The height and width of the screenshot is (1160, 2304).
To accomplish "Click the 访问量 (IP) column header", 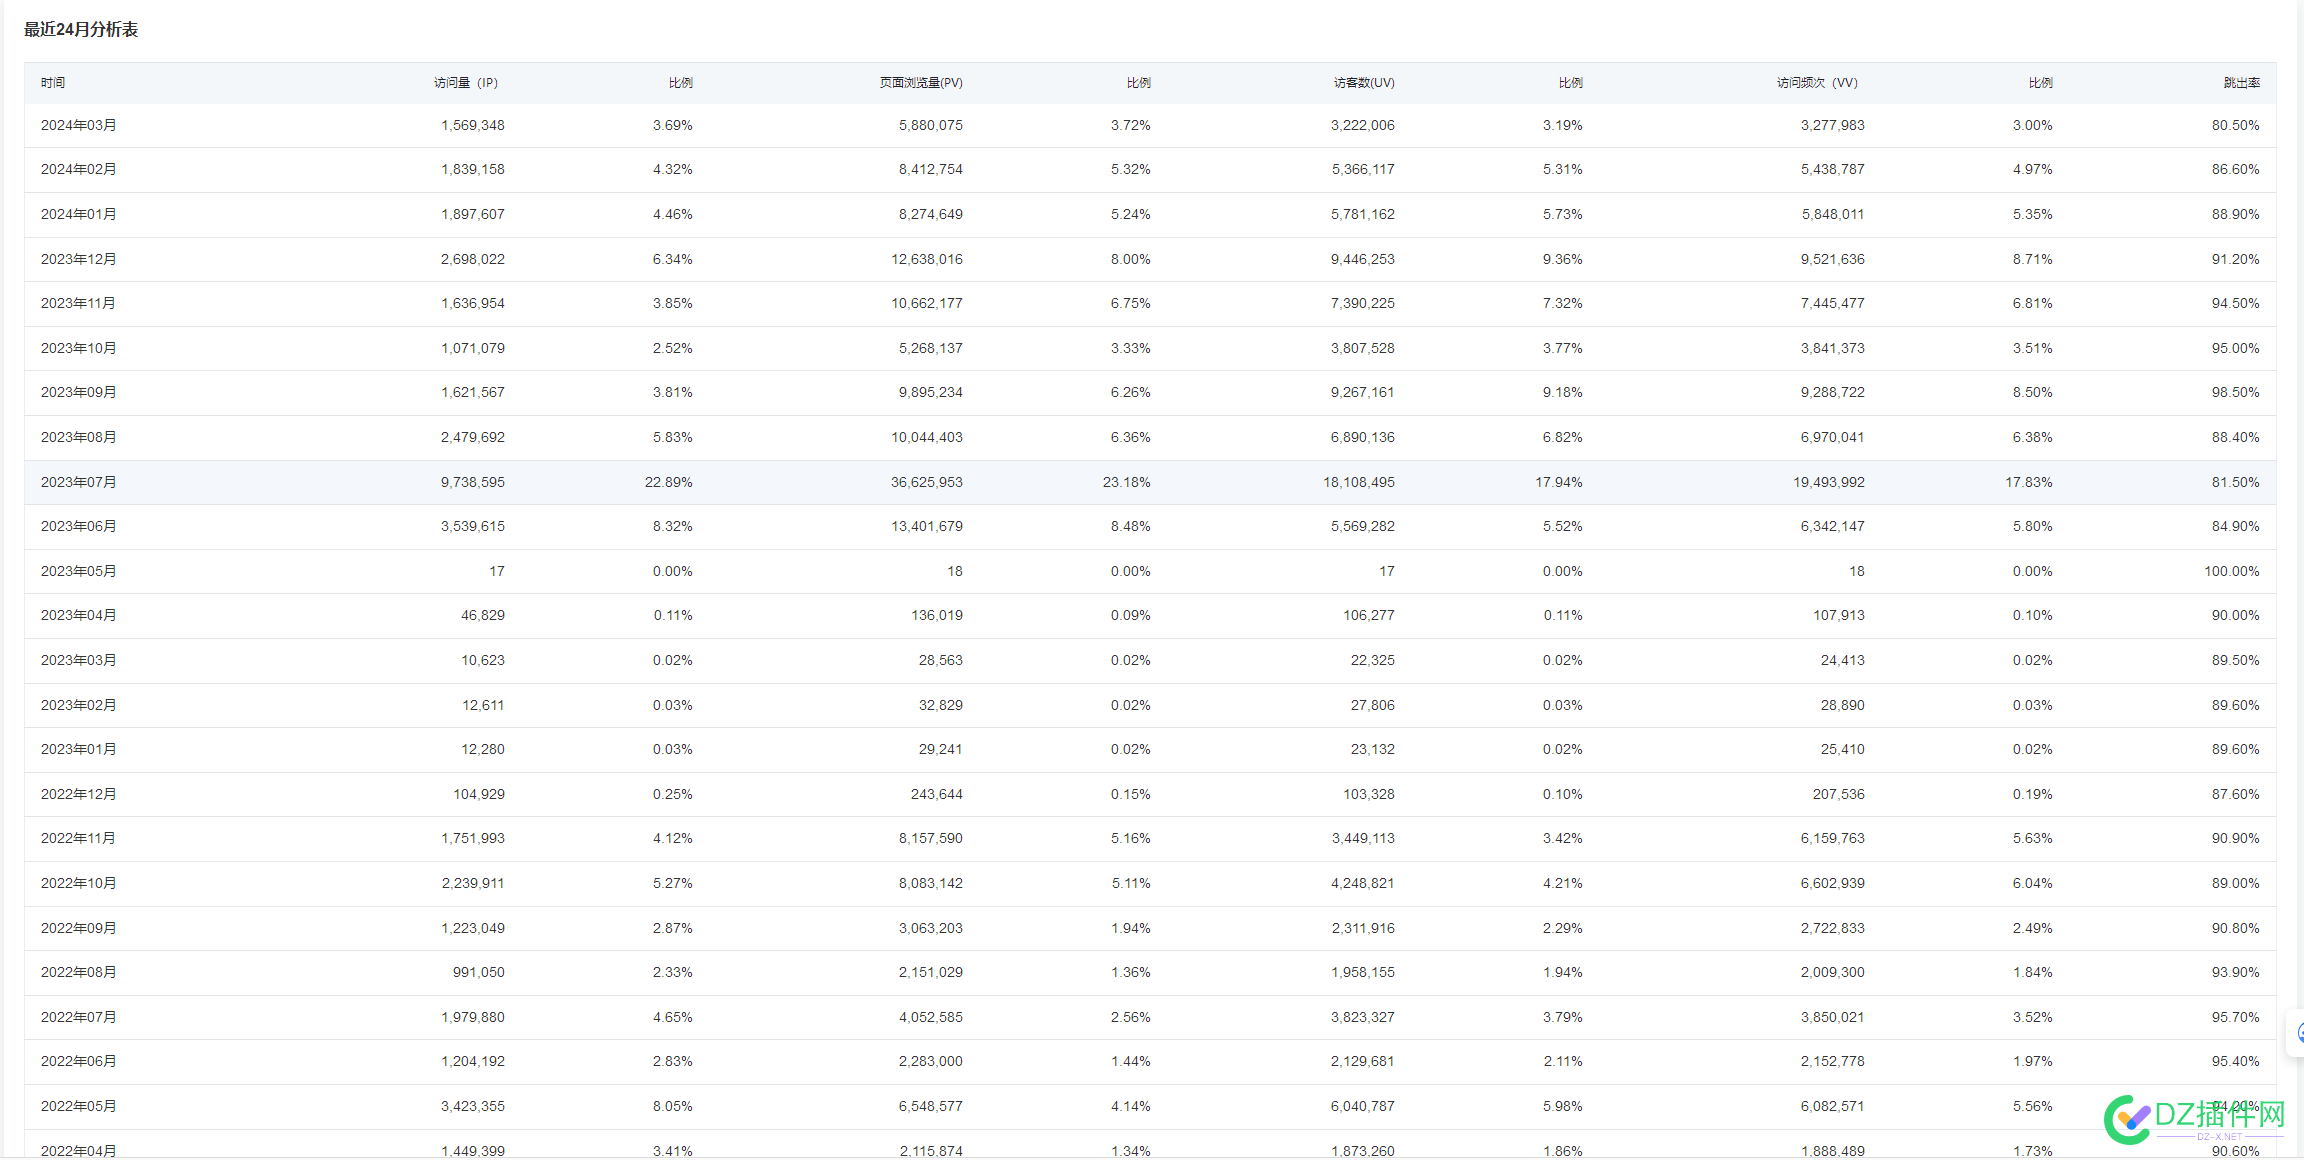I will point(466,83).
